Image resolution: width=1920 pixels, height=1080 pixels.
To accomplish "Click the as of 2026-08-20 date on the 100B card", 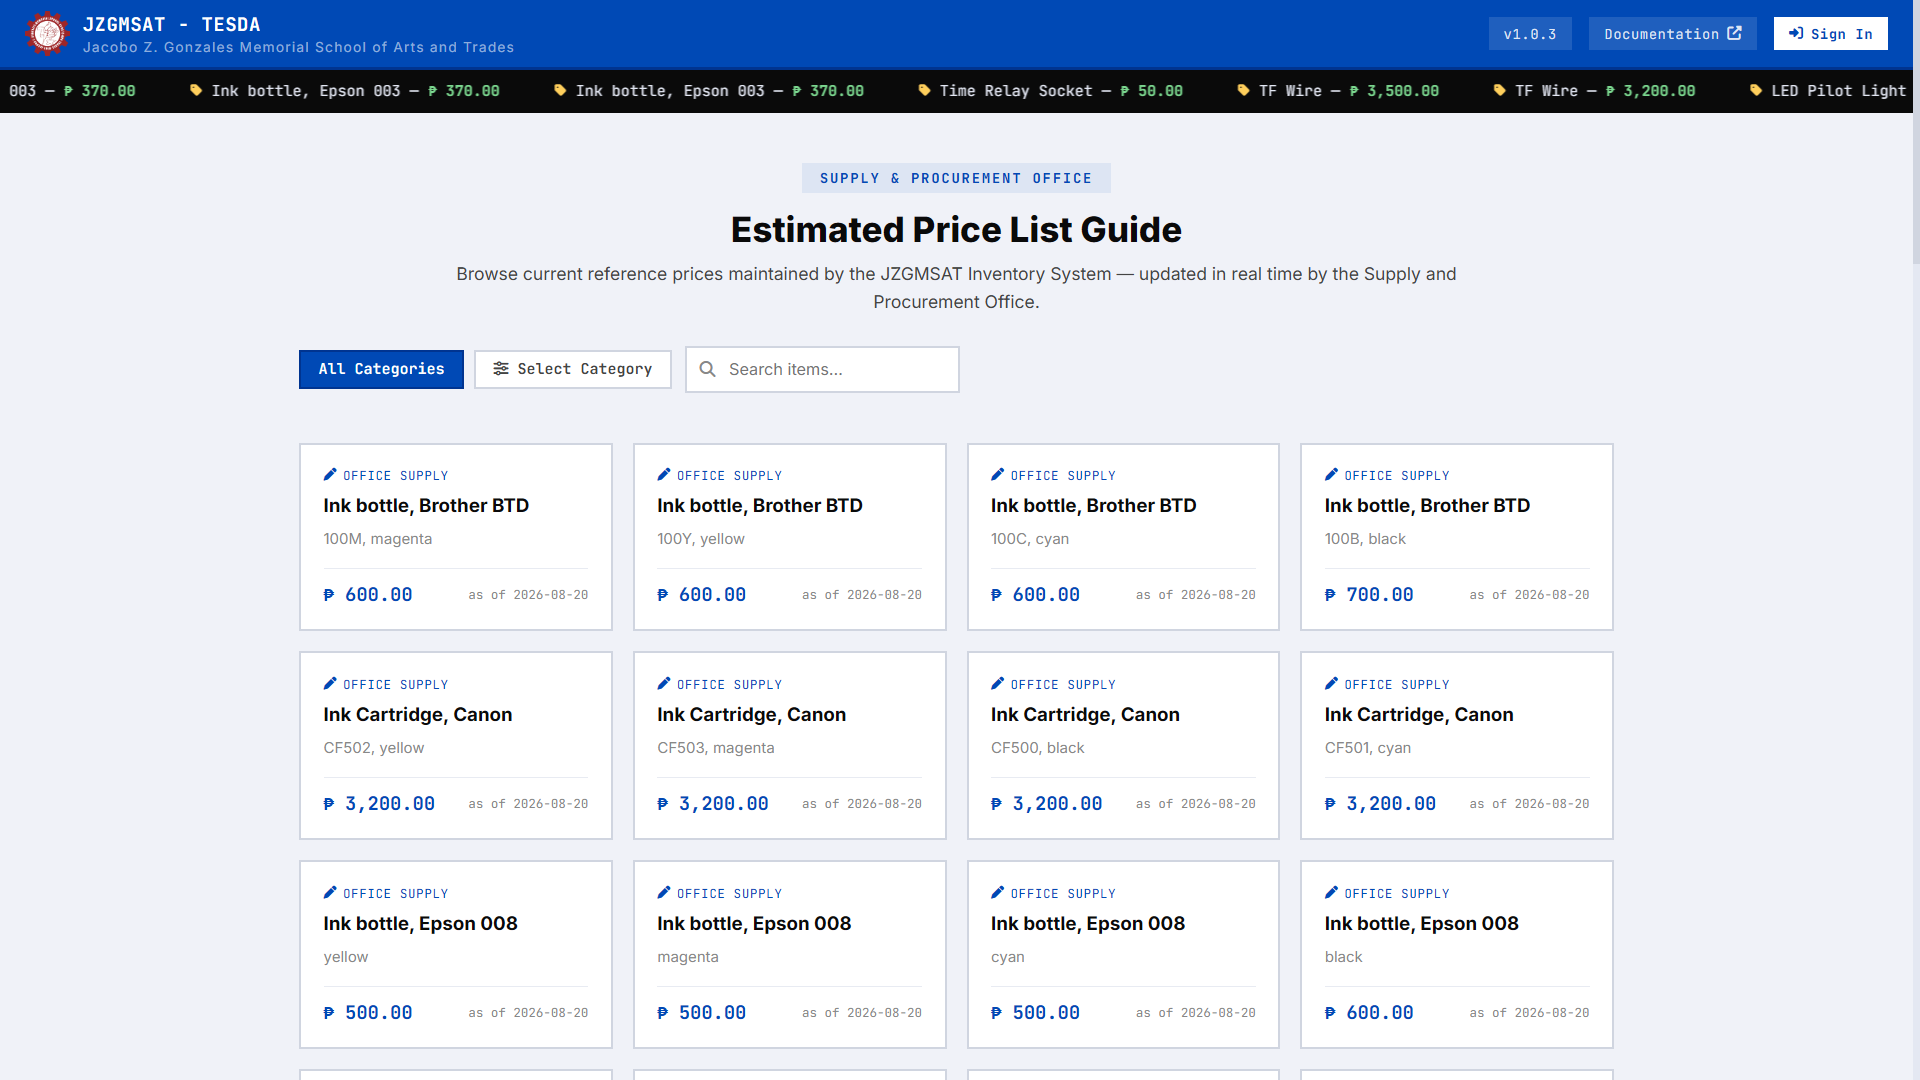I will point(1530,595).
